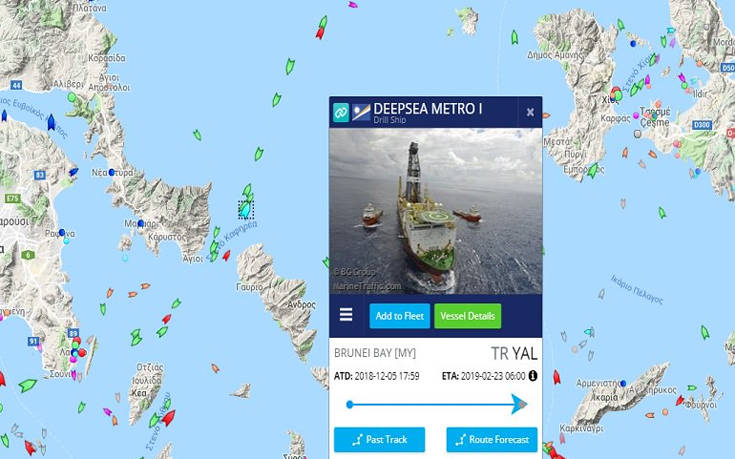Select the highlighted cyan vessel on map
The height and width of the screenshot is (459, 735).
(x=246, y=210)
